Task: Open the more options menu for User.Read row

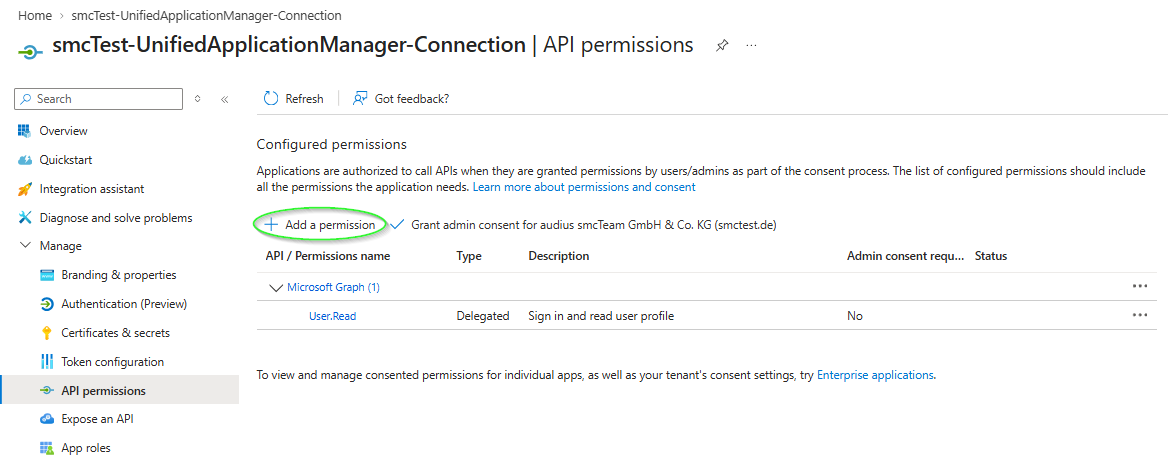Action: coord(1140,315)
